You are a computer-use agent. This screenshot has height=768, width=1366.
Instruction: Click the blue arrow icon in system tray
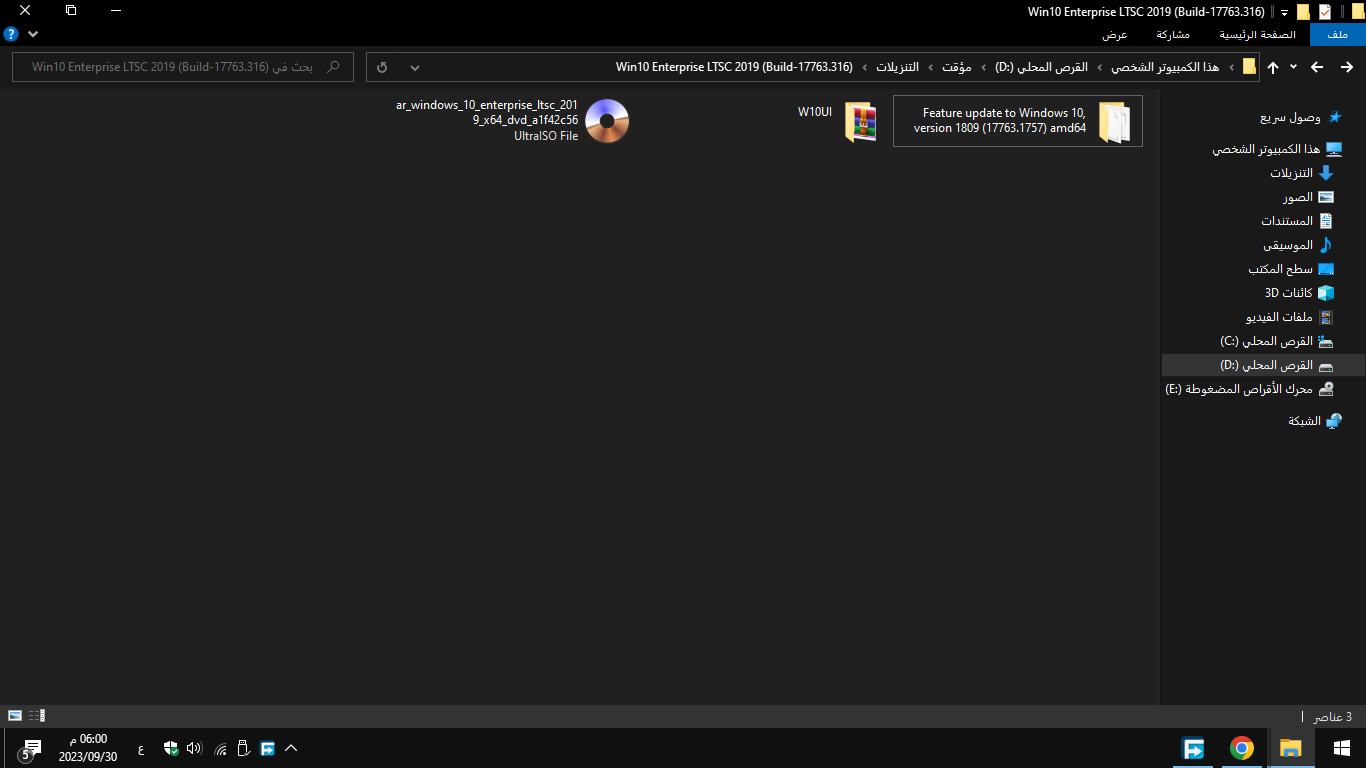coord(267,748)
